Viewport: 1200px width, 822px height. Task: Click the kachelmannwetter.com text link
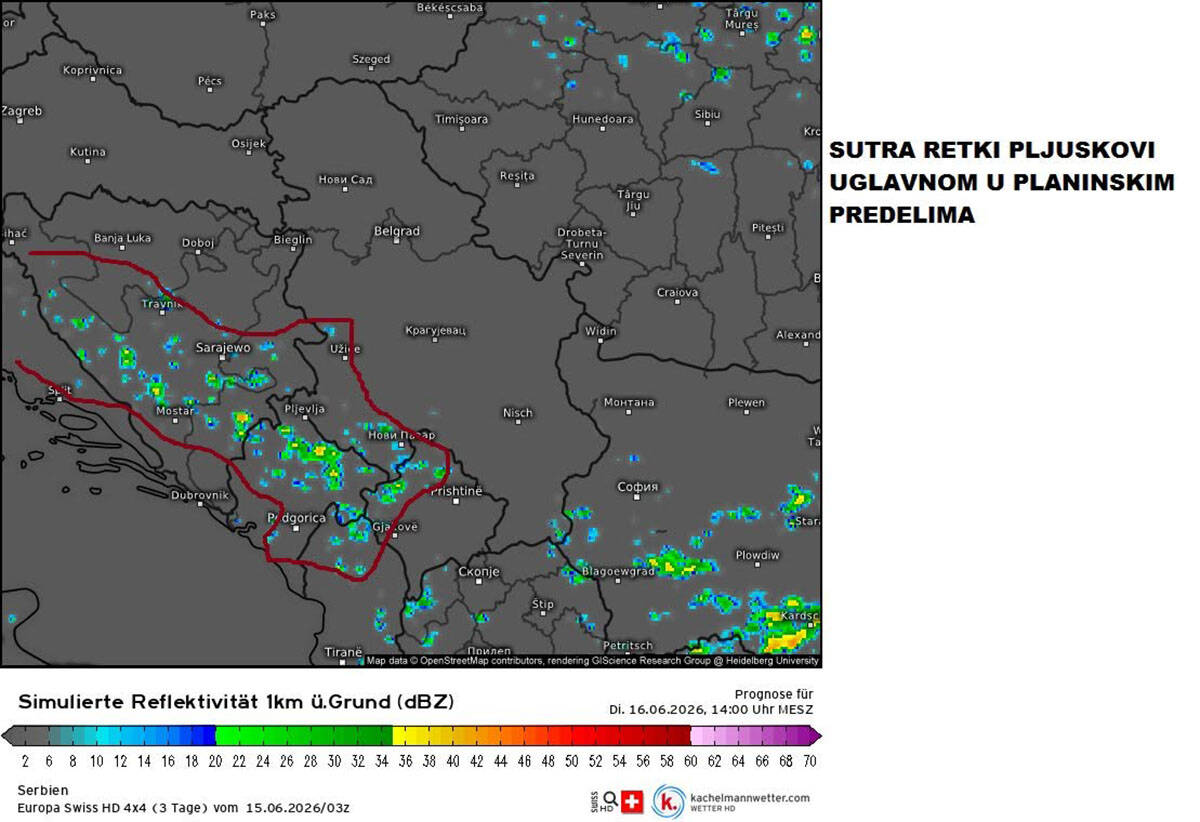pos(750,797)
